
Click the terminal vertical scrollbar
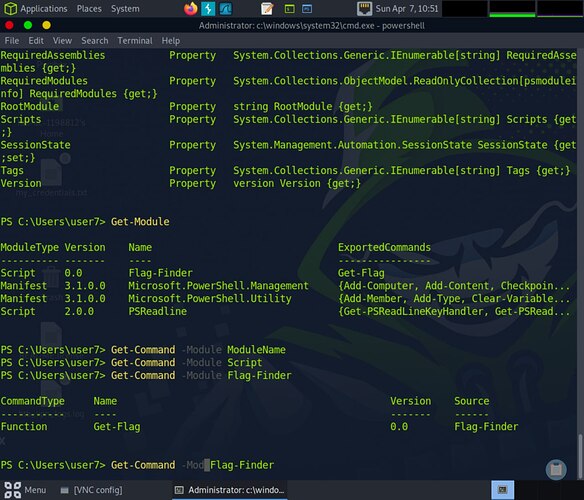click(x=581, y=264)
